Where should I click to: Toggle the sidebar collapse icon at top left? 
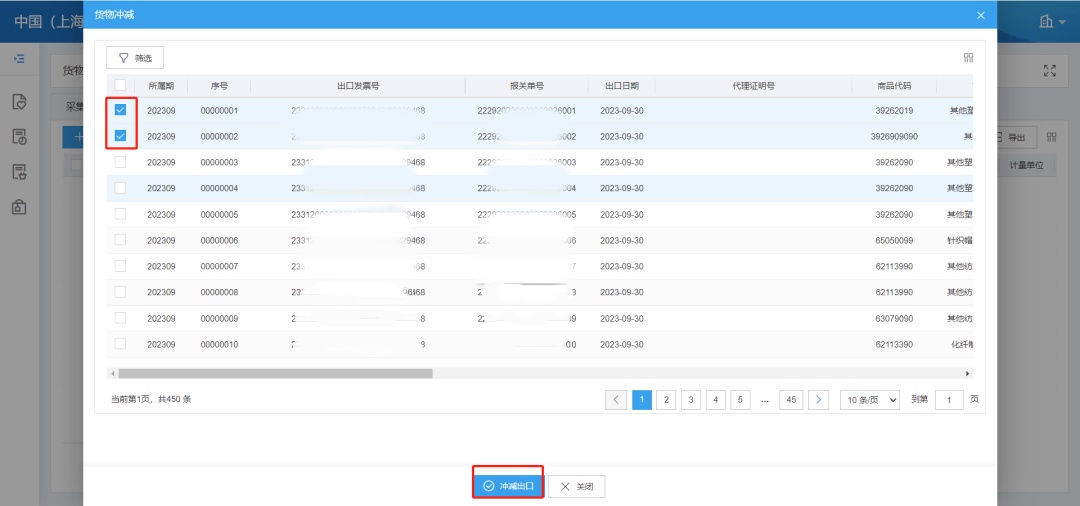coord(19,59)
